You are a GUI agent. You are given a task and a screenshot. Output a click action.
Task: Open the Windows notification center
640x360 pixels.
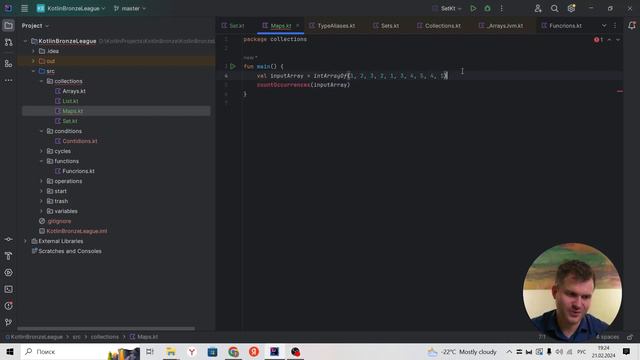coord(627,351)
